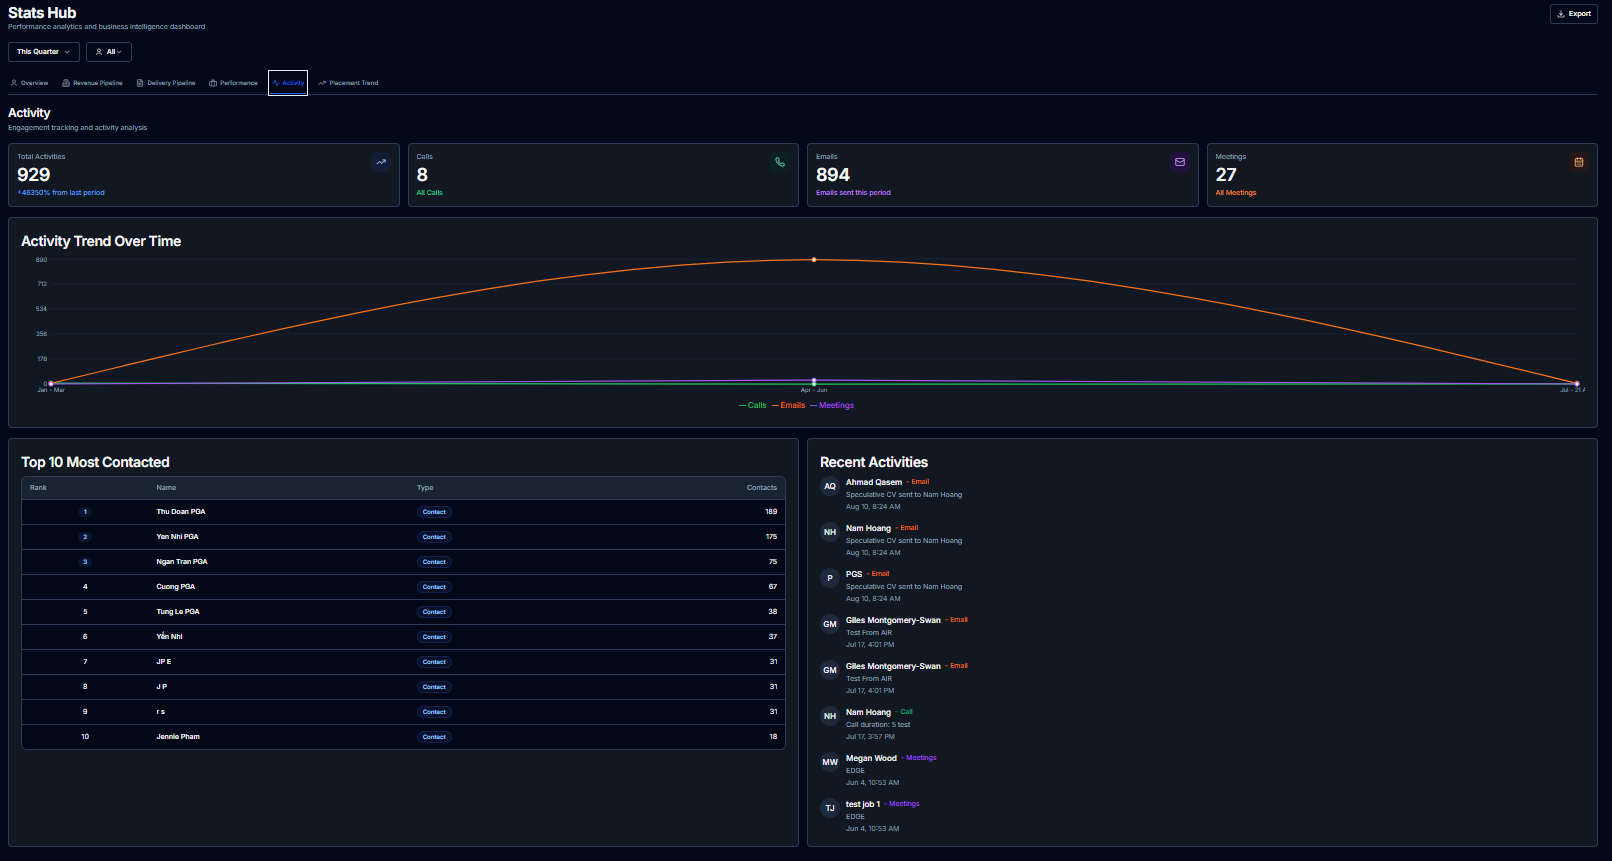Click the TJ avatar for test job 1

click(x=830, y=808)
